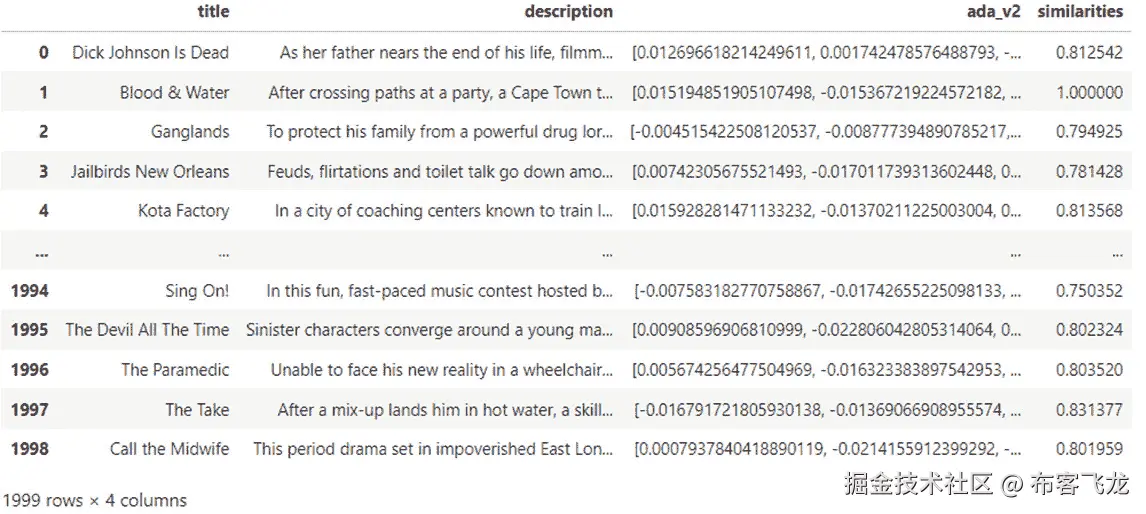Select row index 0
This screenshot has width=1146, height=514.
tap(43, 52)
